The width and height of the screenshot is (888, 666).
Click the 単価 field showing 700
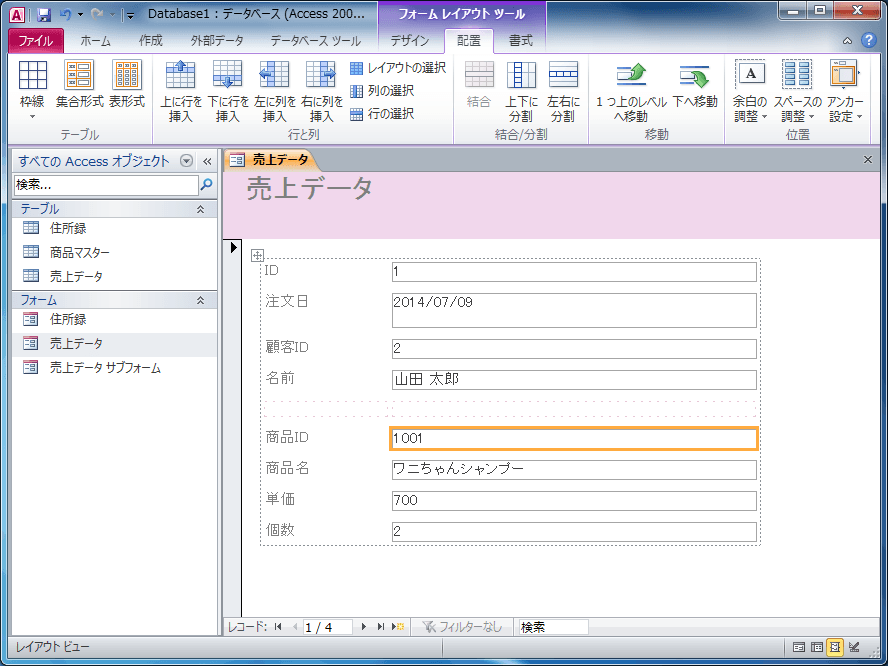coord(574,501)
